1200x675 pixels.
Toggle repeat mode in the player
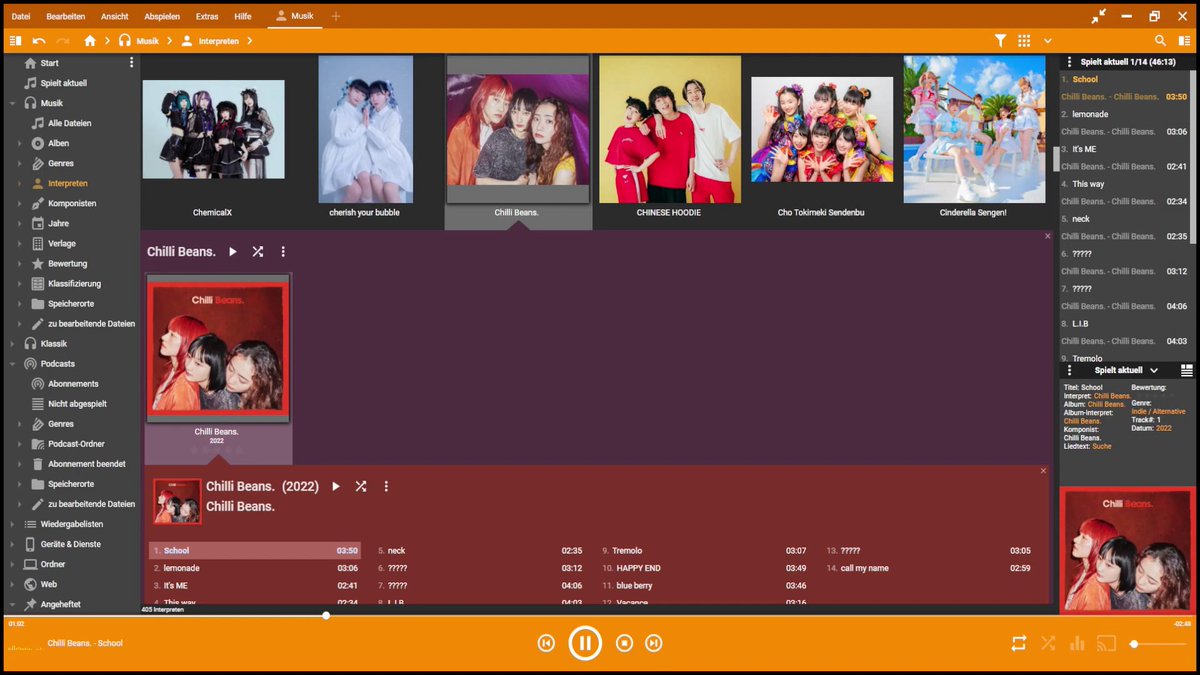(x=1019, y=643)
